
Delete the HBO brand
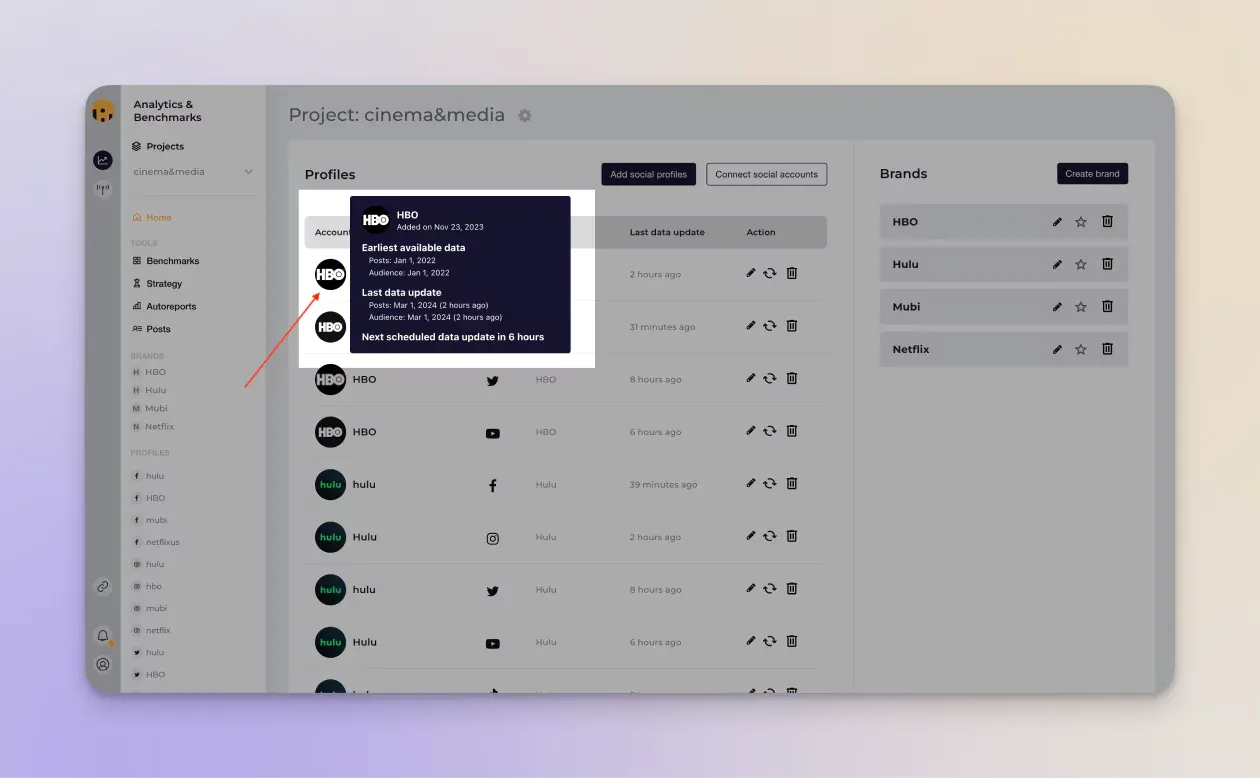(1107, 222)
